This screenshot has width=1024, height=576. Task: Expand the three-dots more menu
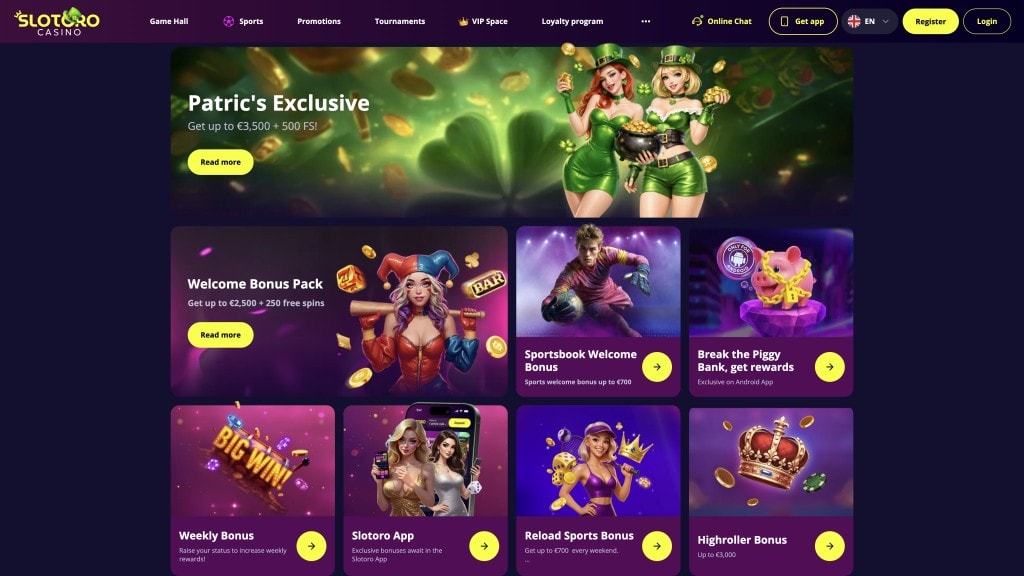[x=645, y=22]
